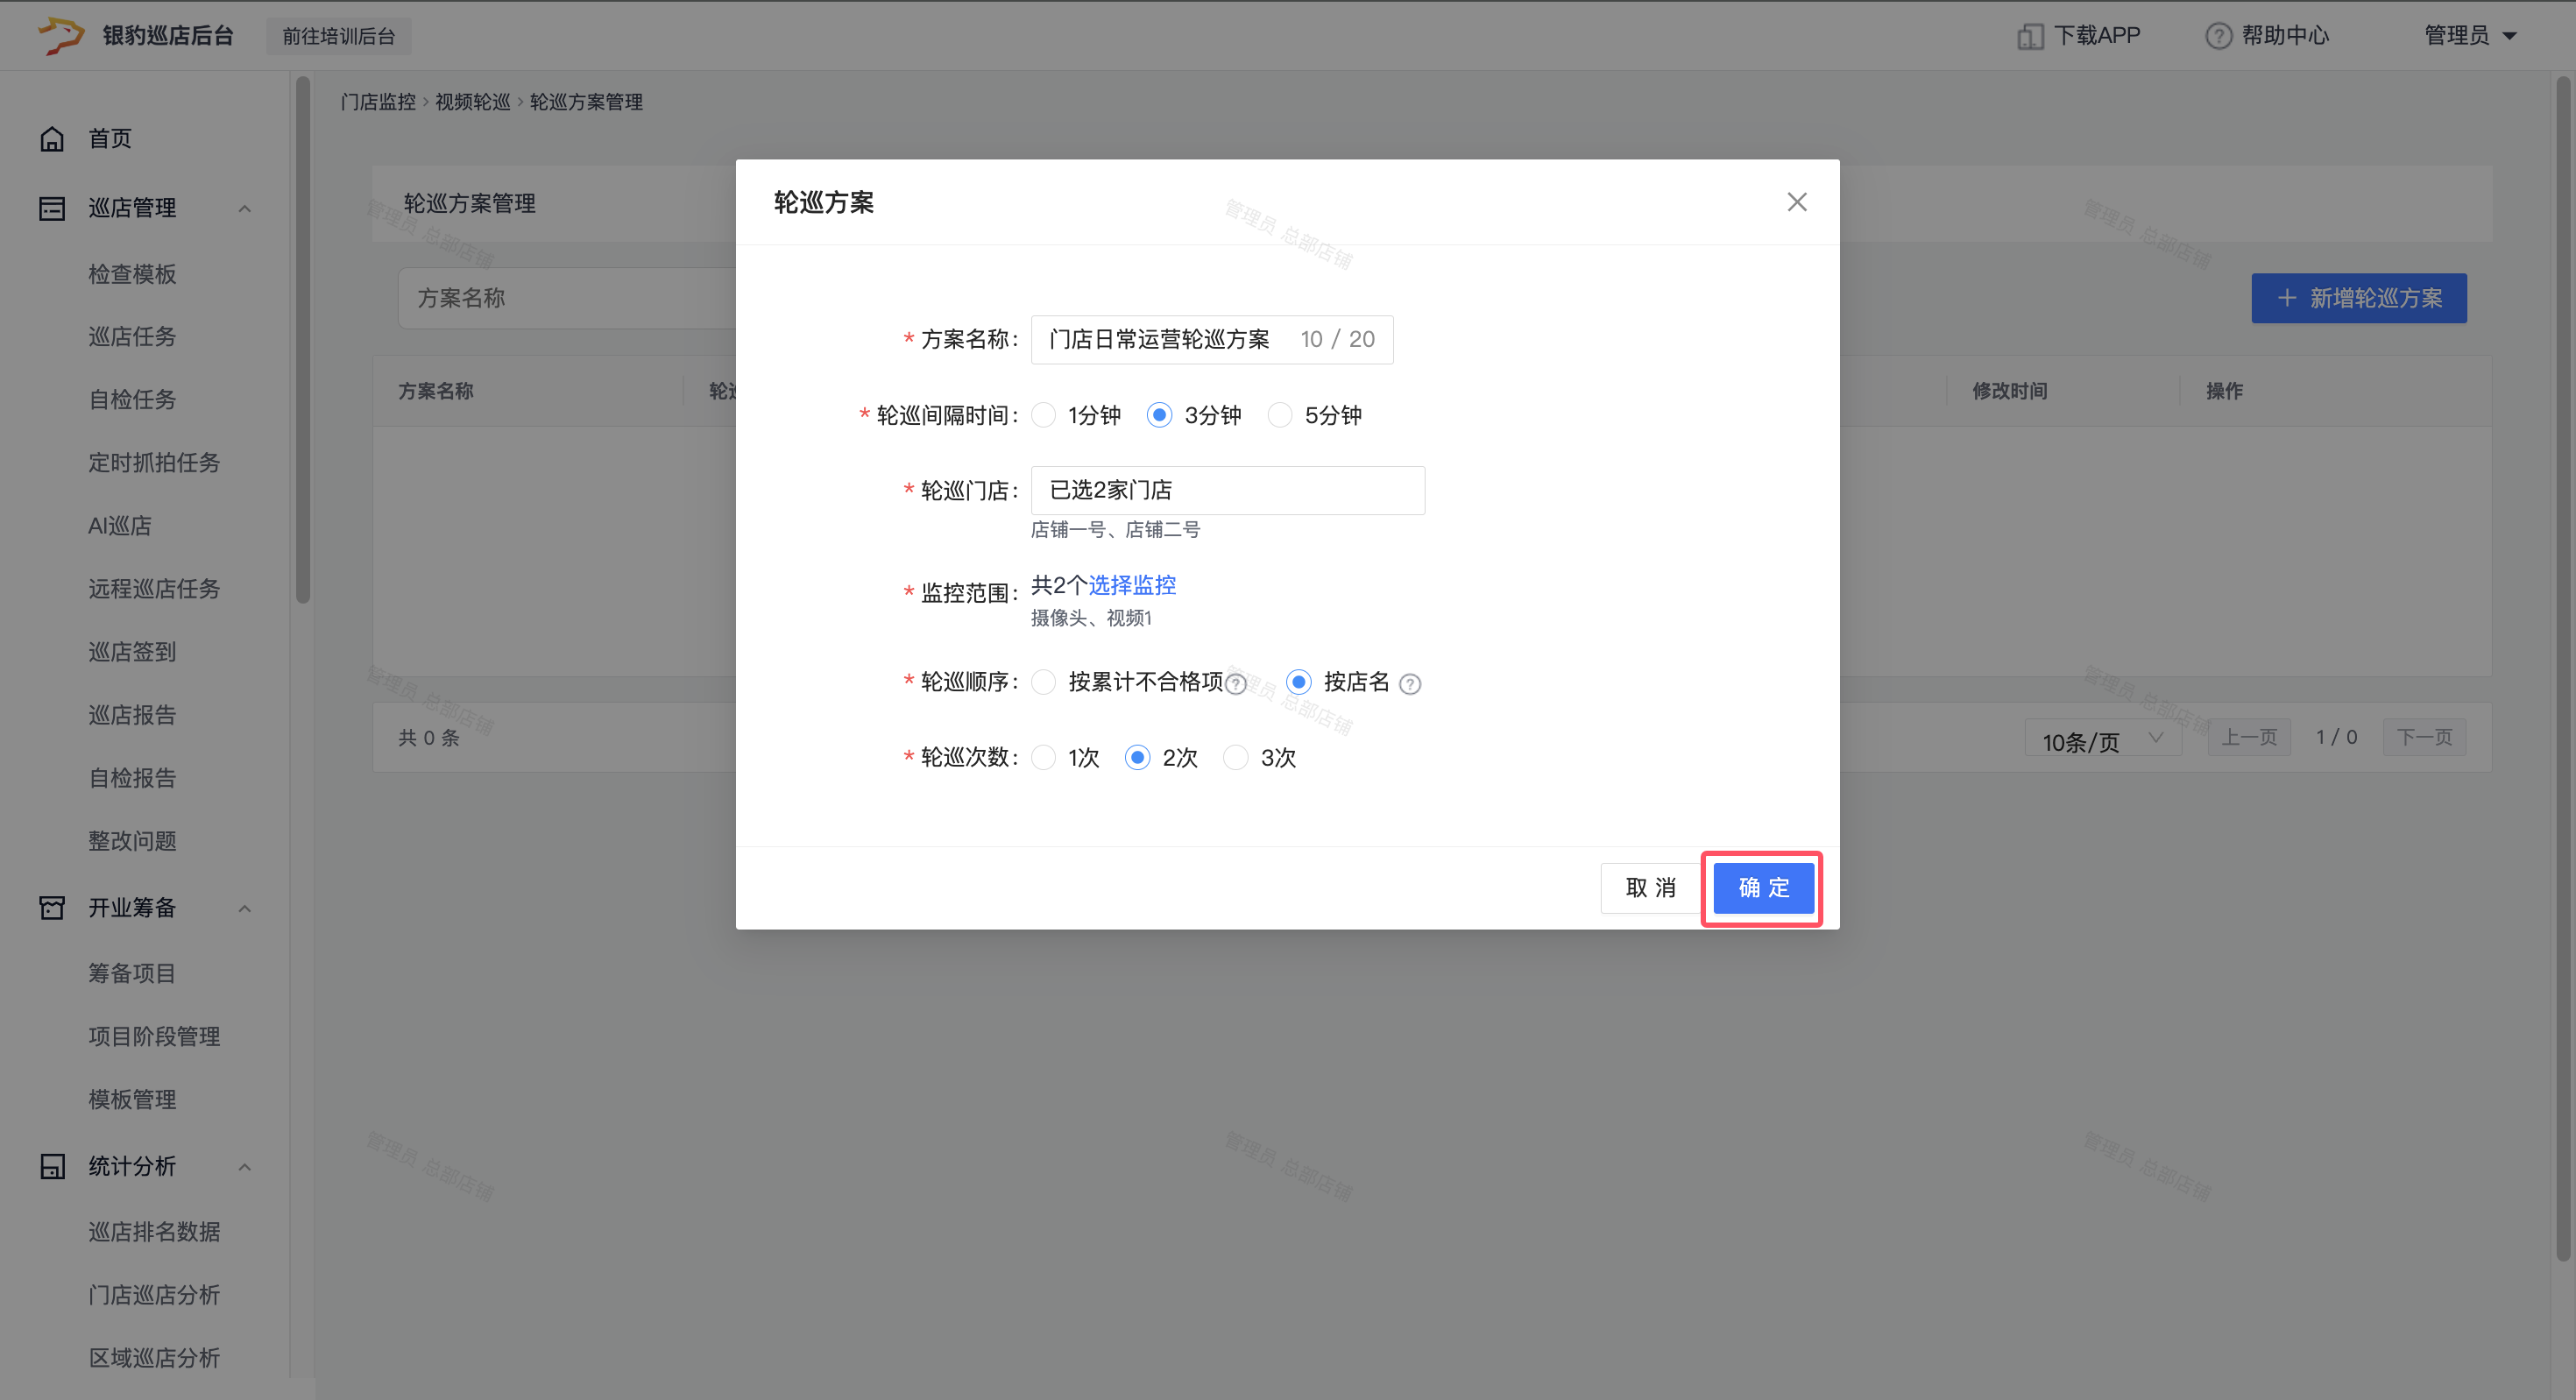The height and width of the screenshot is (1400, 2576).
Task: Click help icon next to 按店名
Action: pyautogui.click(x=1410, y=684)
